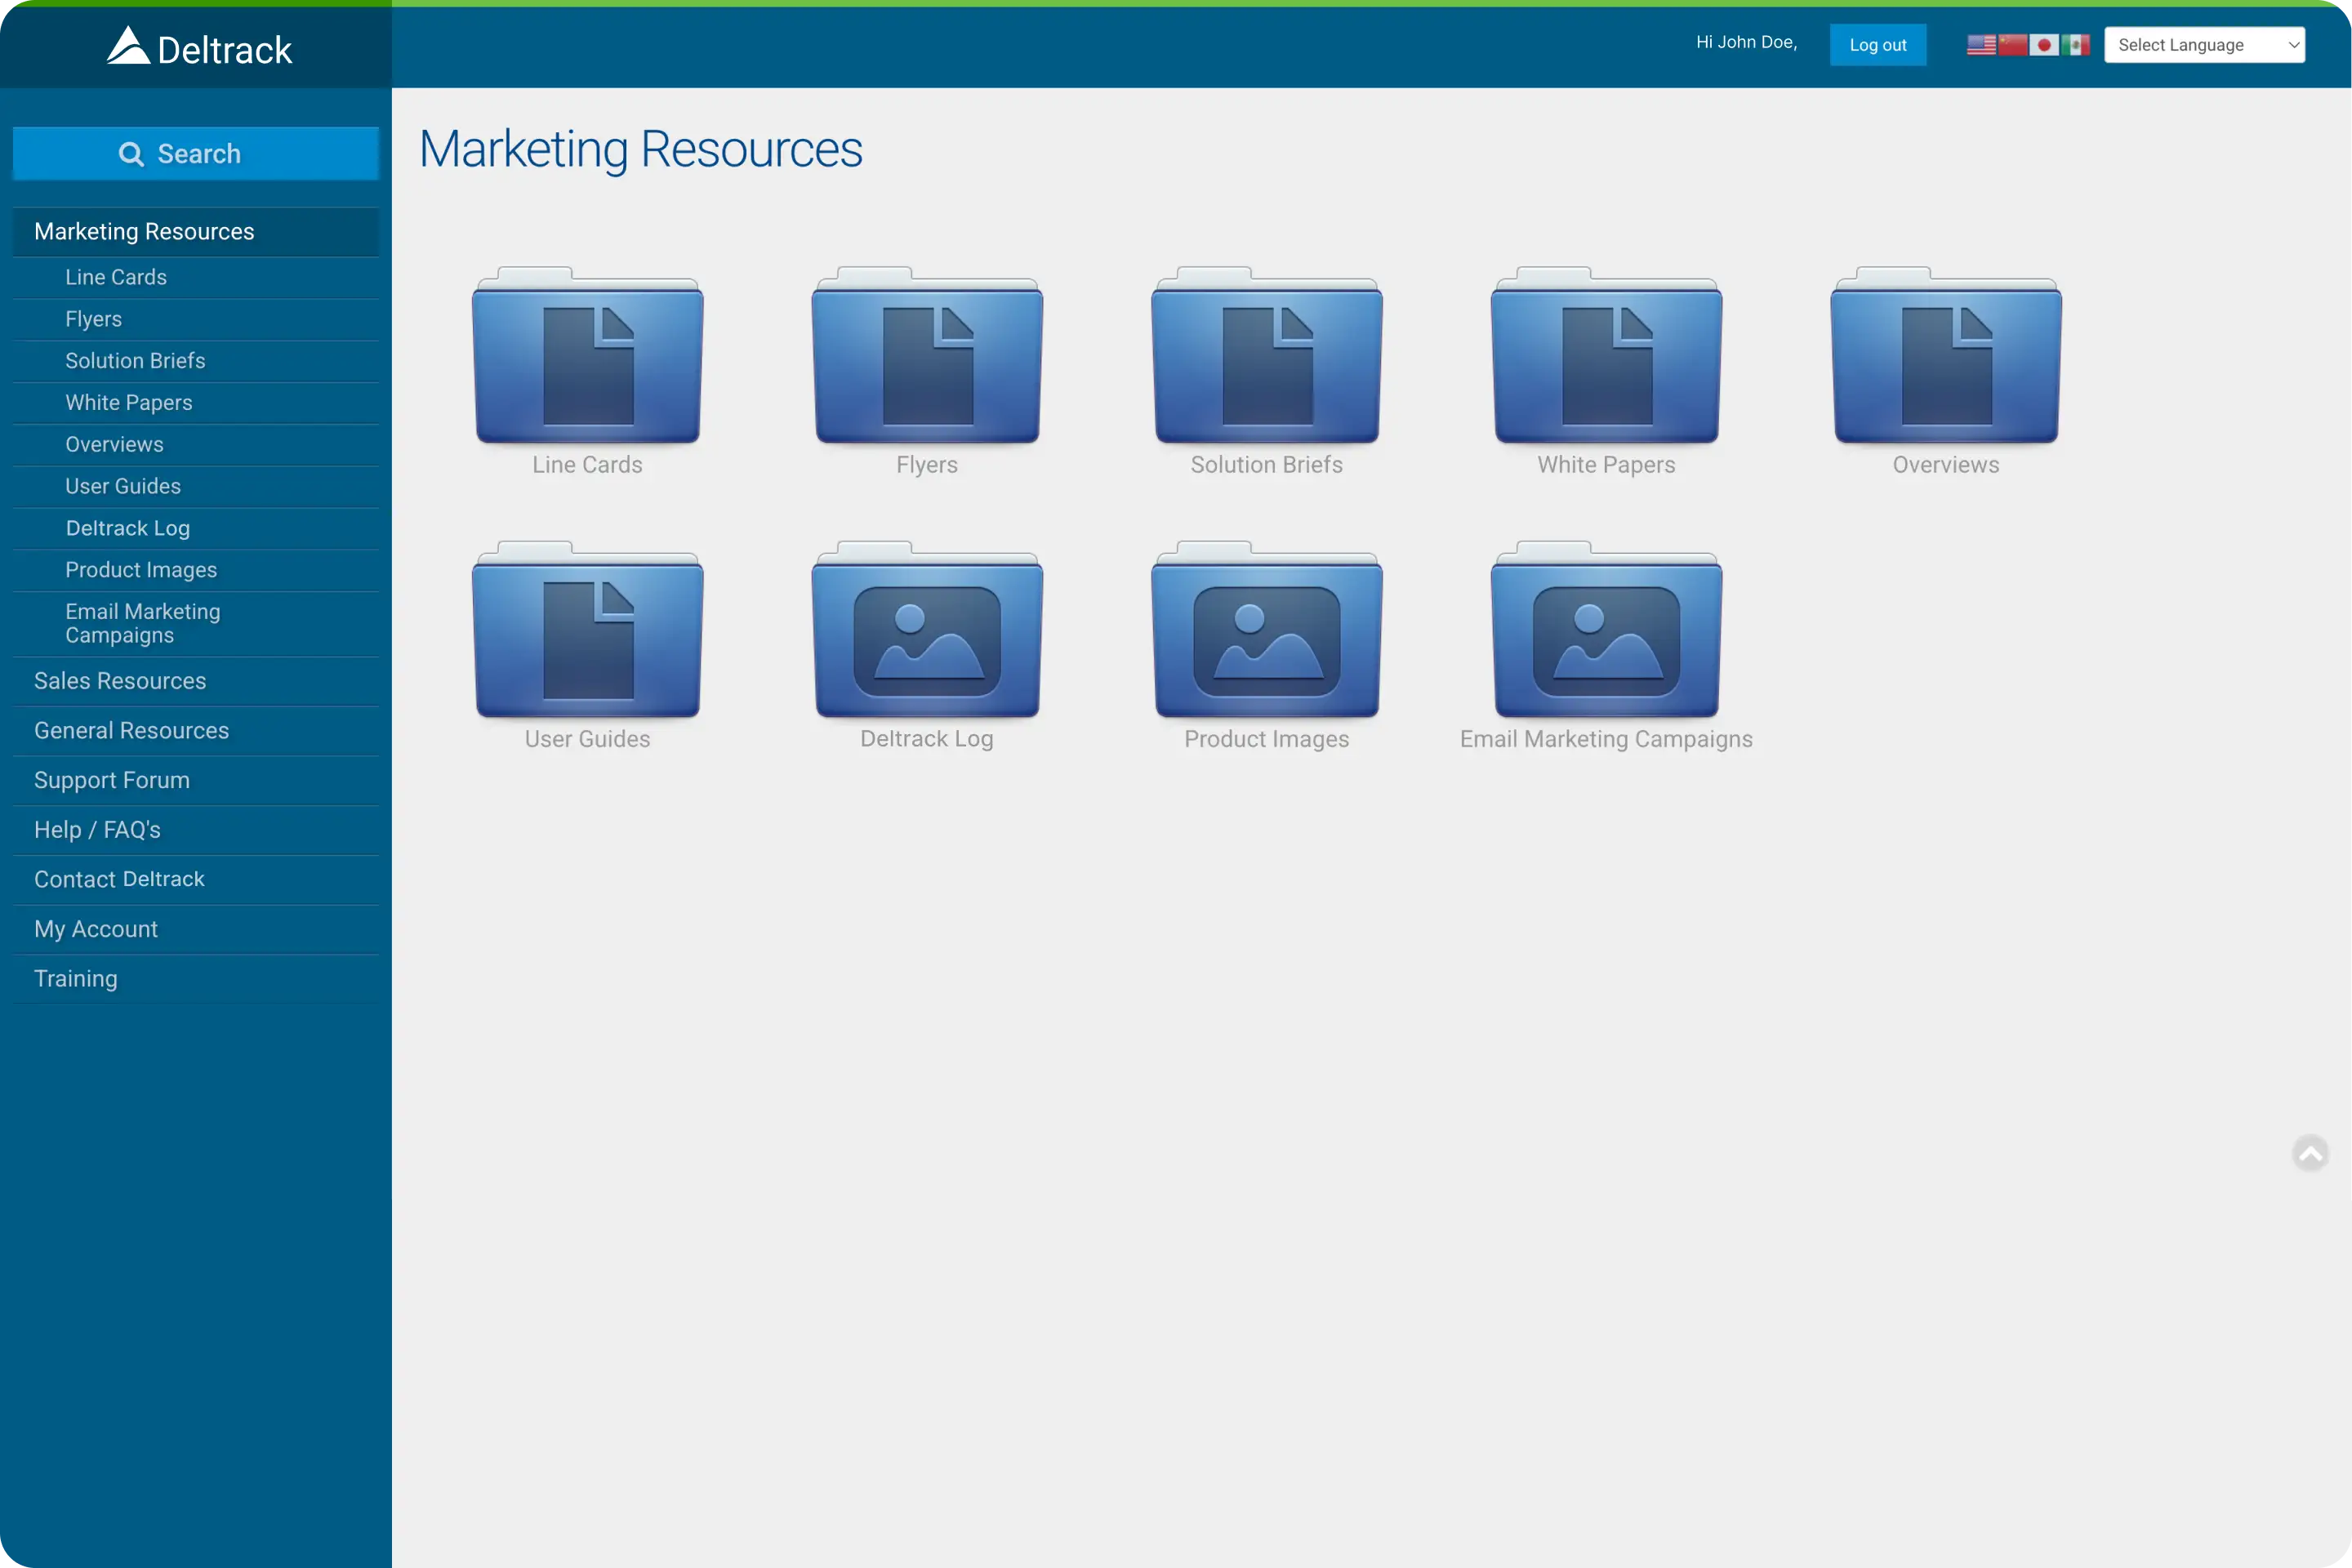
Task: Expand General Resources in sidebar
Action: point(131,731)
